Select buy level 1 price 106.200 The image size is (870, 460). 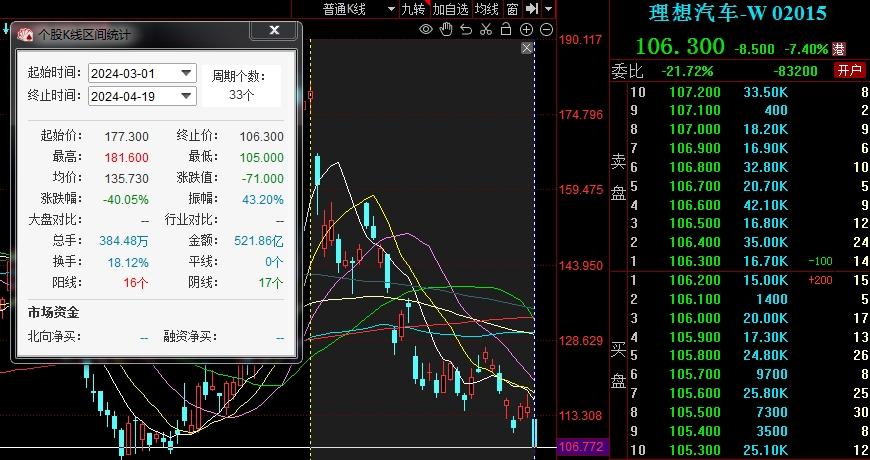click(x=695, y=280)
